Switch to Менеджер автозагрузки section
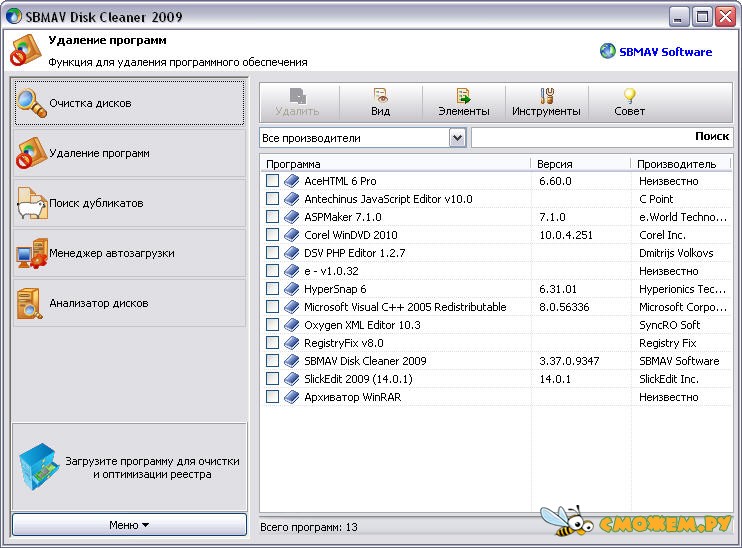 [129, 254]
